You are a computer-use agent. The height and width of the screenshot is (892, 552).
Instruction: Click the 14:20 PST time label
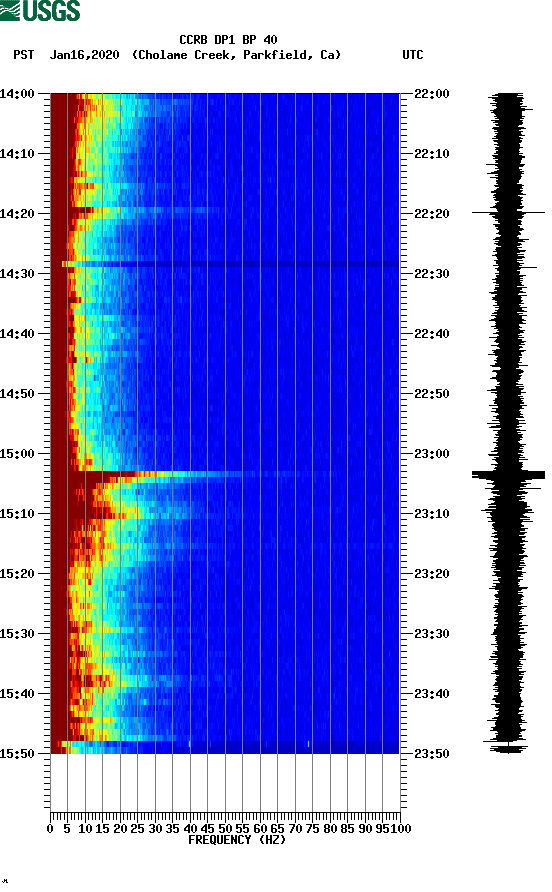tap(17, 214)
